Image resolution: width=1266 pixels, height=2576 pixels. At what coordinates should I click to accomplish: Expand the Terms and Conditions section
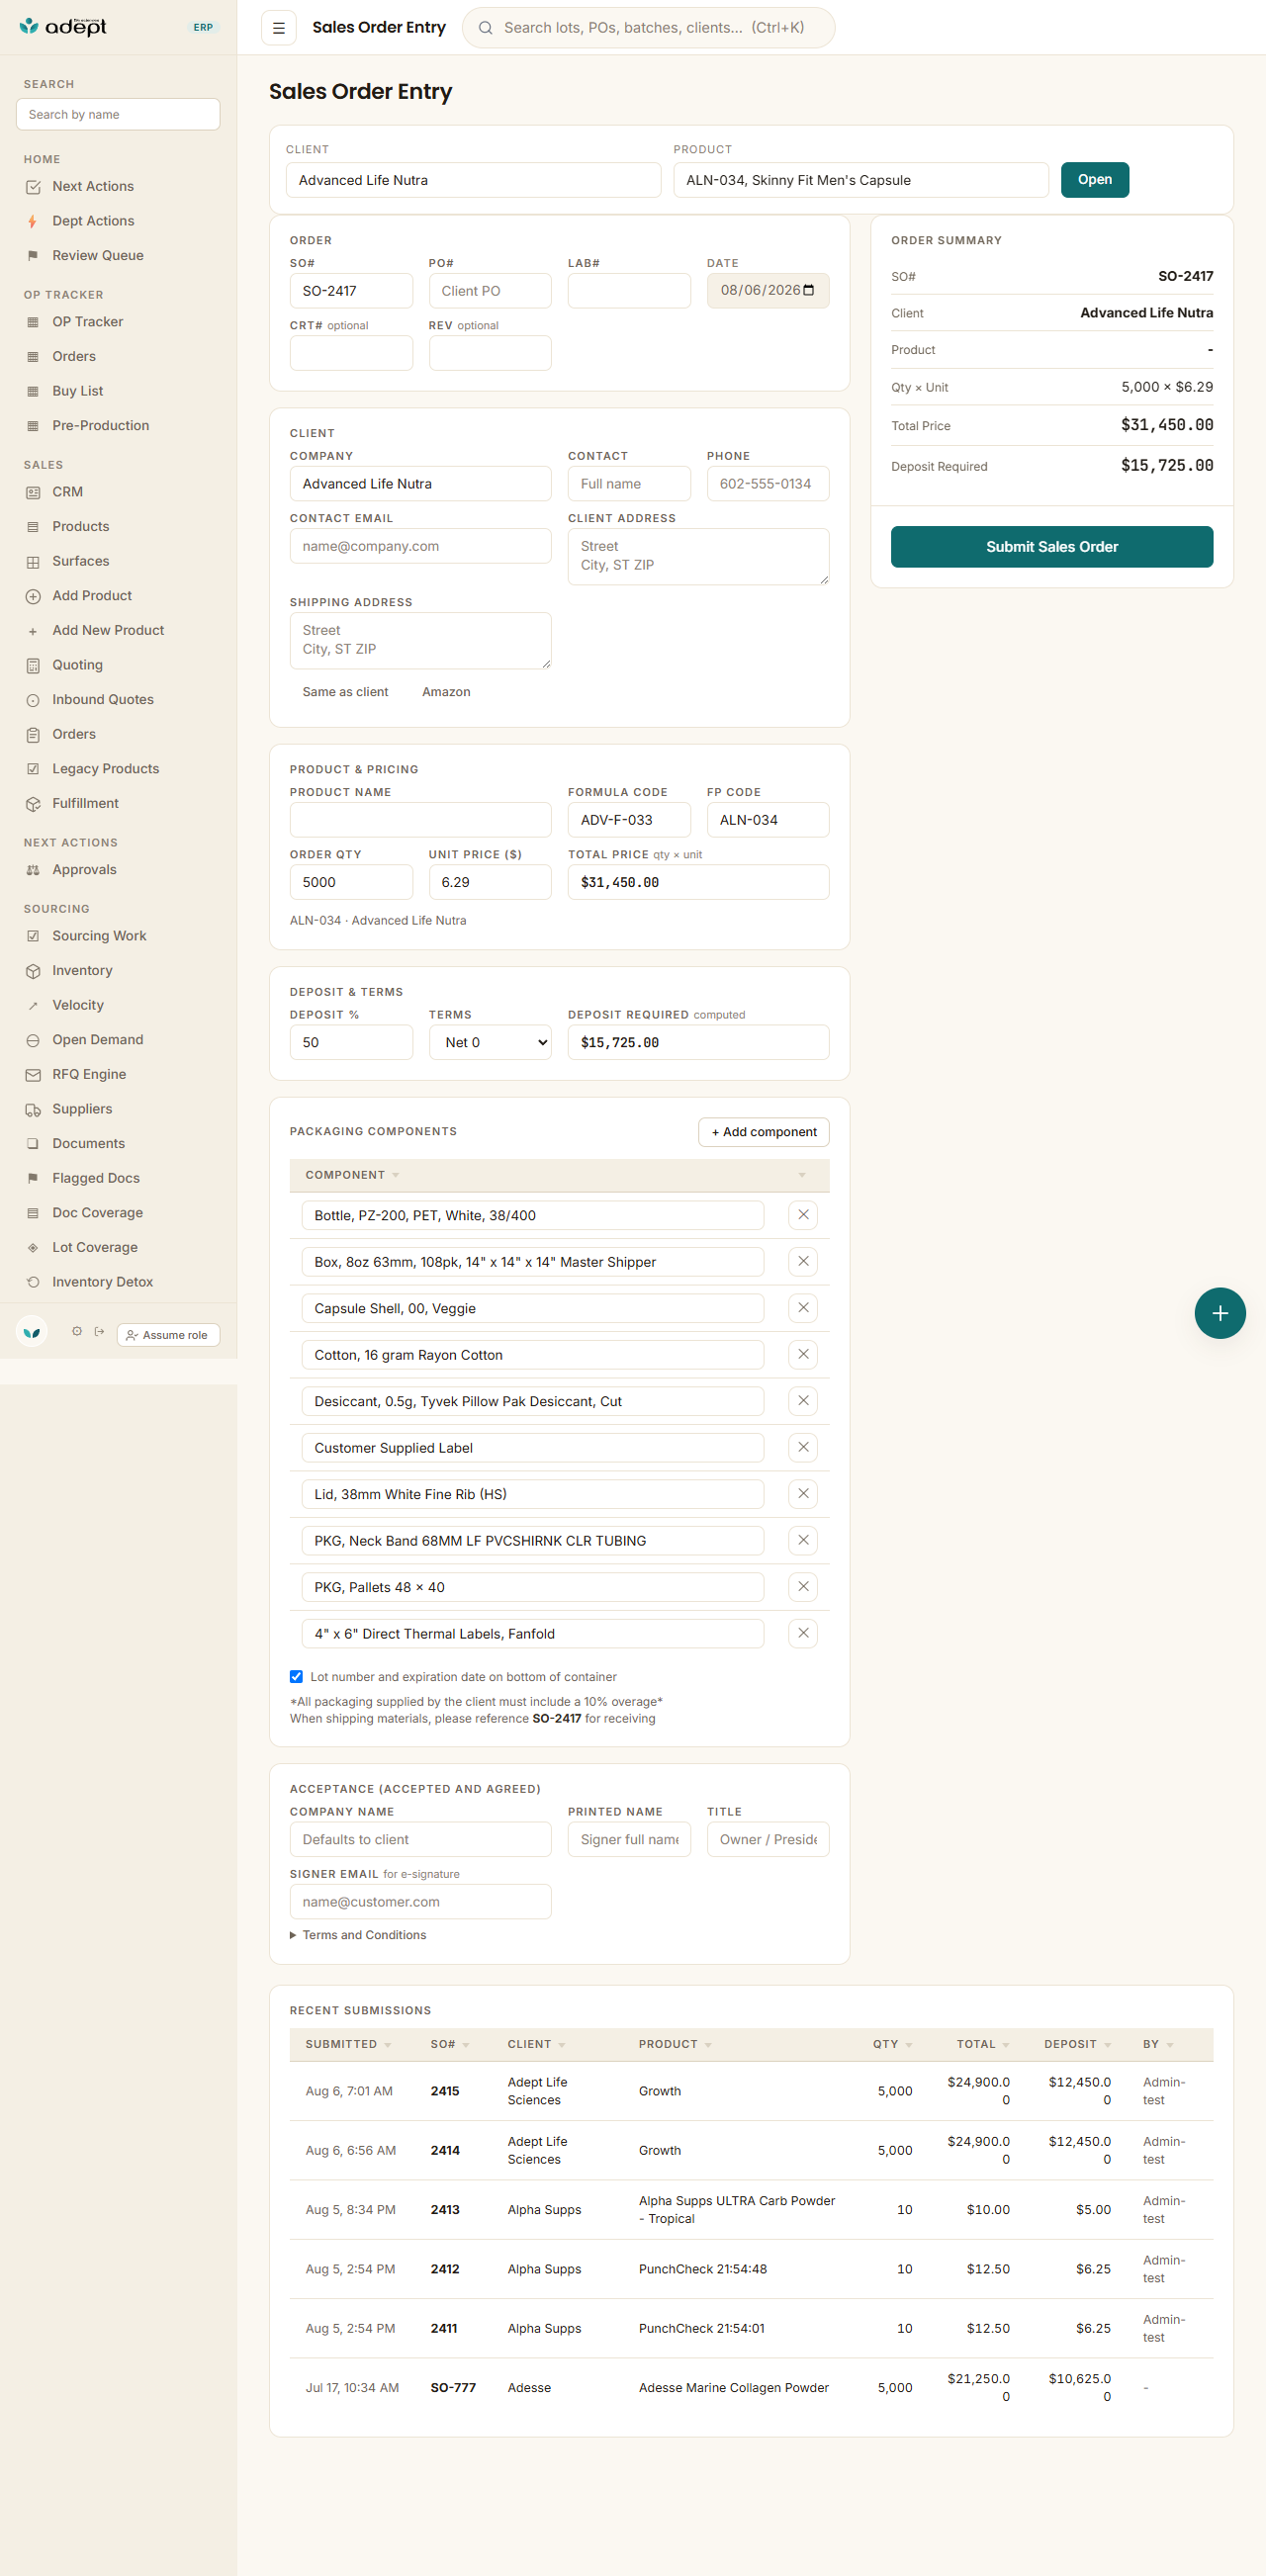[x=358, y=1935]
